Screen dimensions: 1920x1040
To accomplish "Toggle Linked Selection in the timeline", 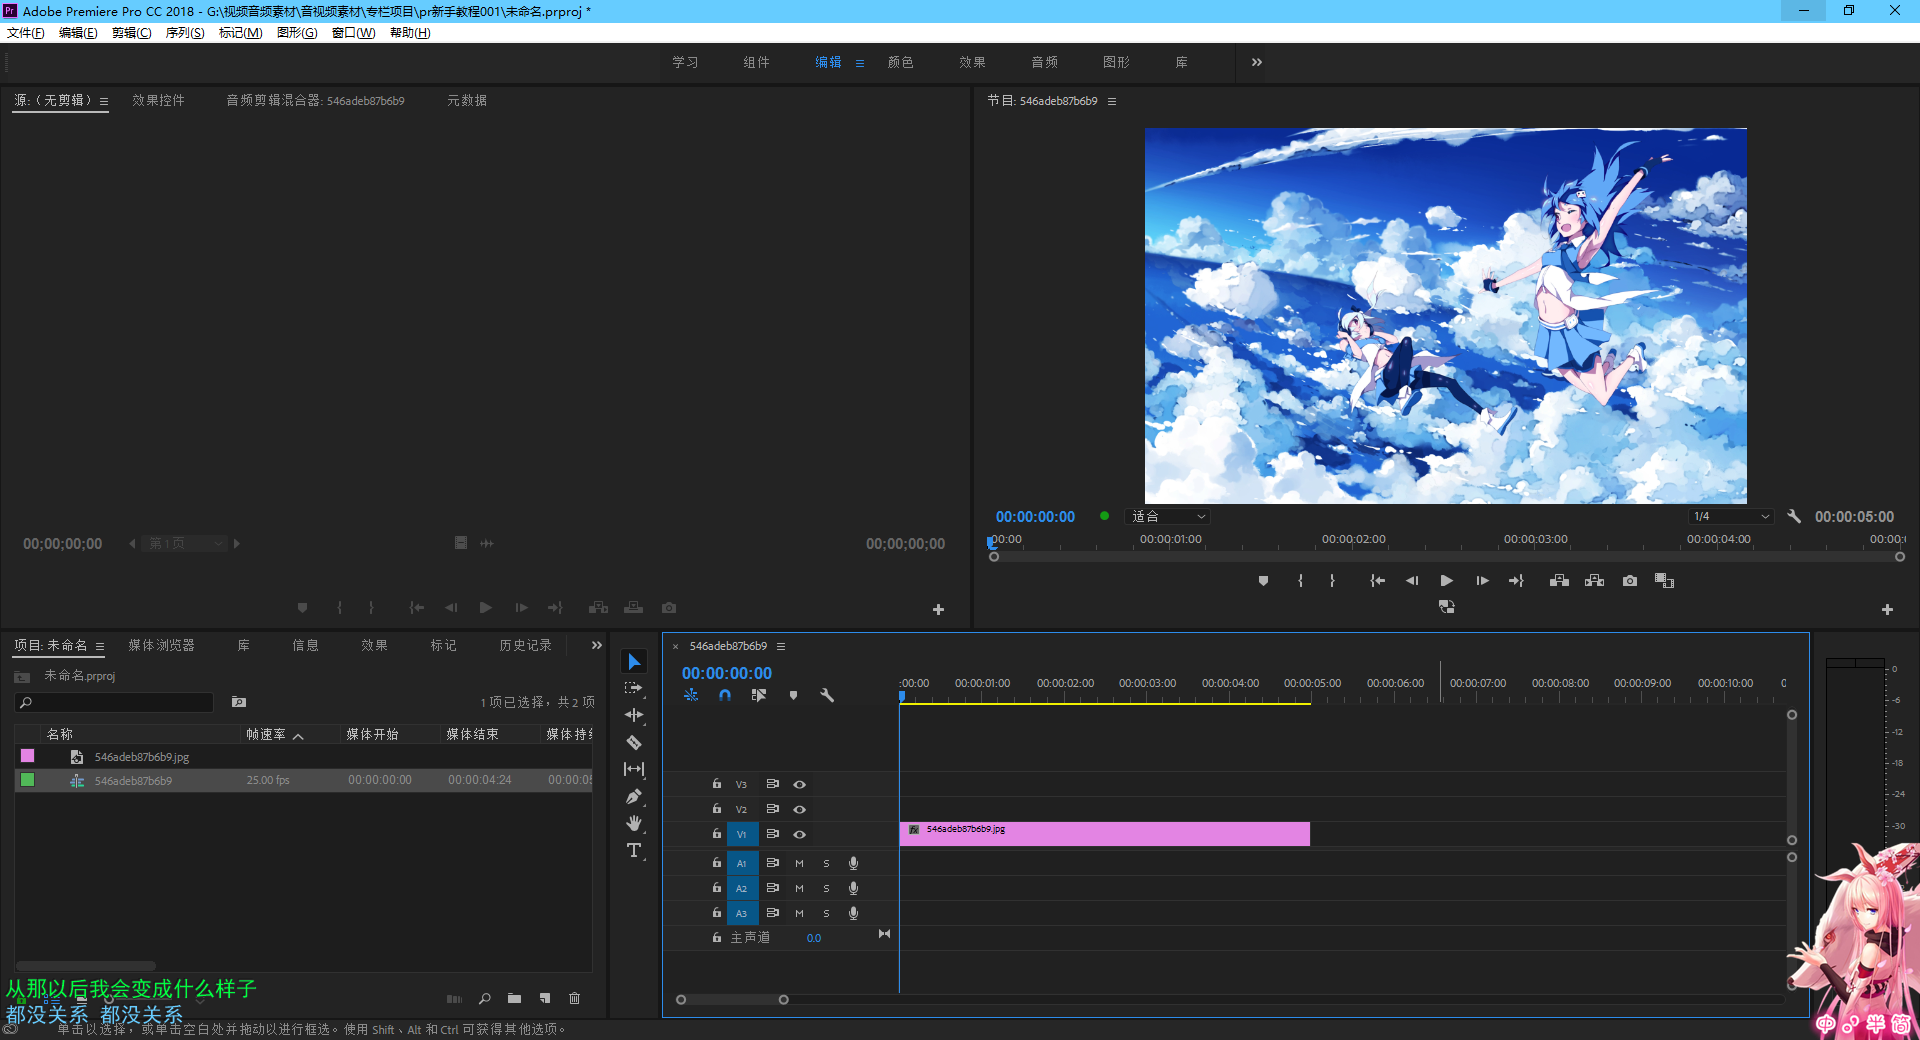I will coord(759,695).
